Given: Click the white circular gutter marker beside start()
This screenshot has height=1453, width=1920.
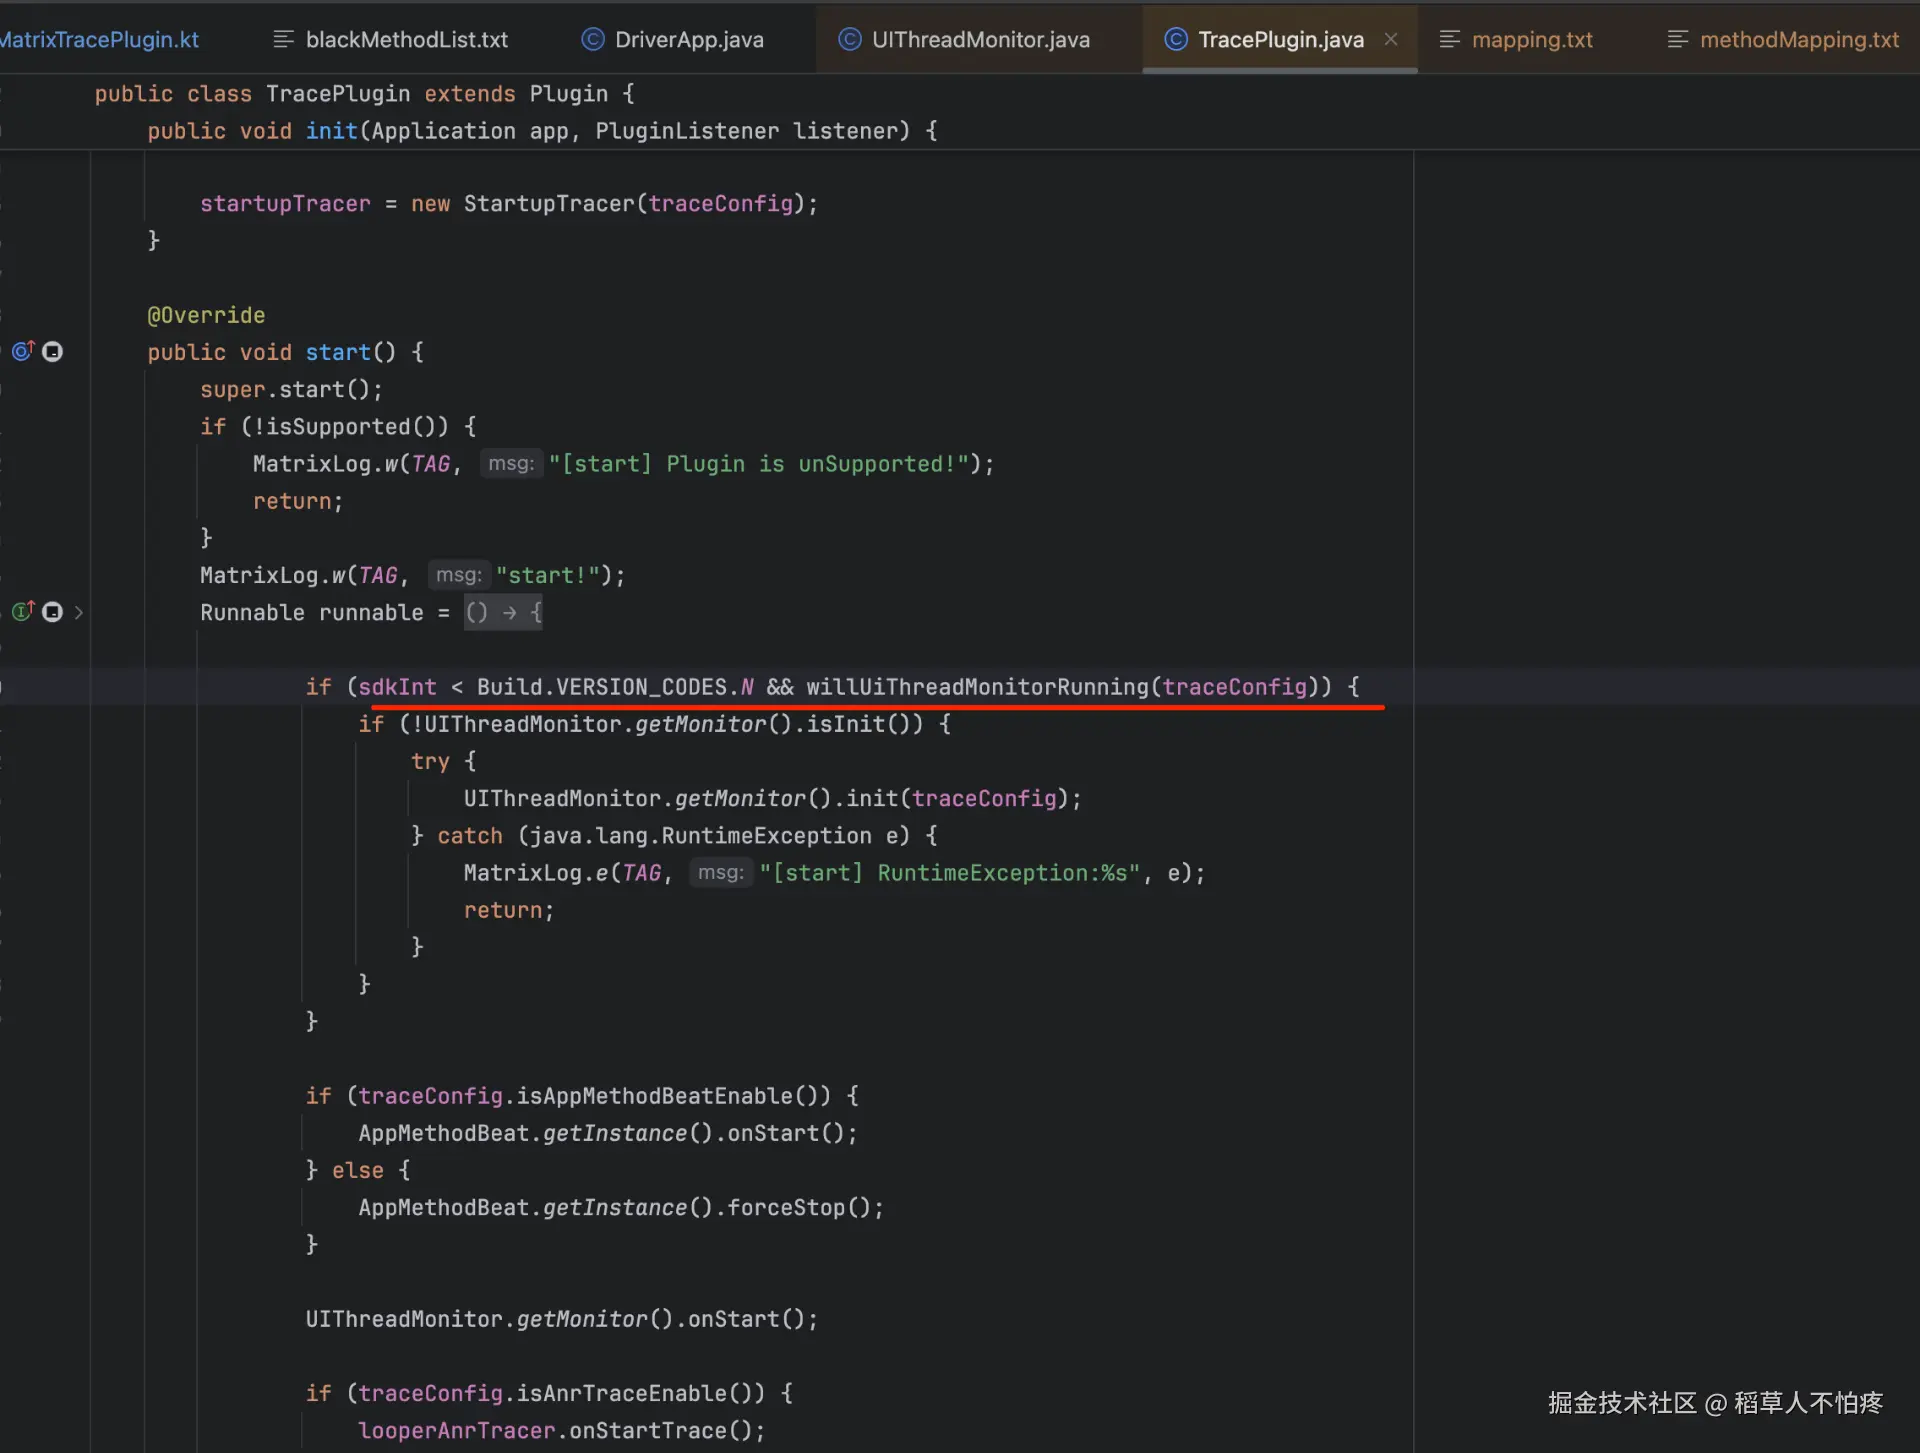Looking at the screenshot, I should click(x=53, y=352).
